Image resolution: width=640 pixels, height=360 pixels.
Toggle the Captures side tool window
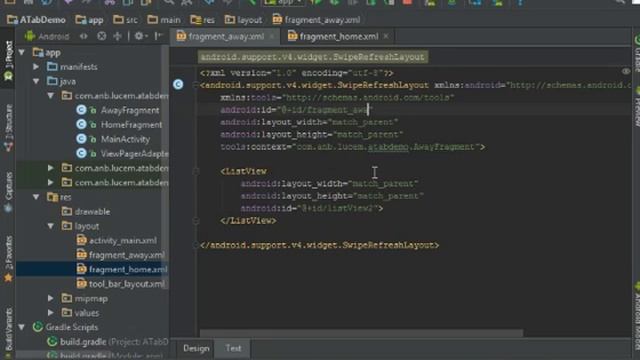8,192
